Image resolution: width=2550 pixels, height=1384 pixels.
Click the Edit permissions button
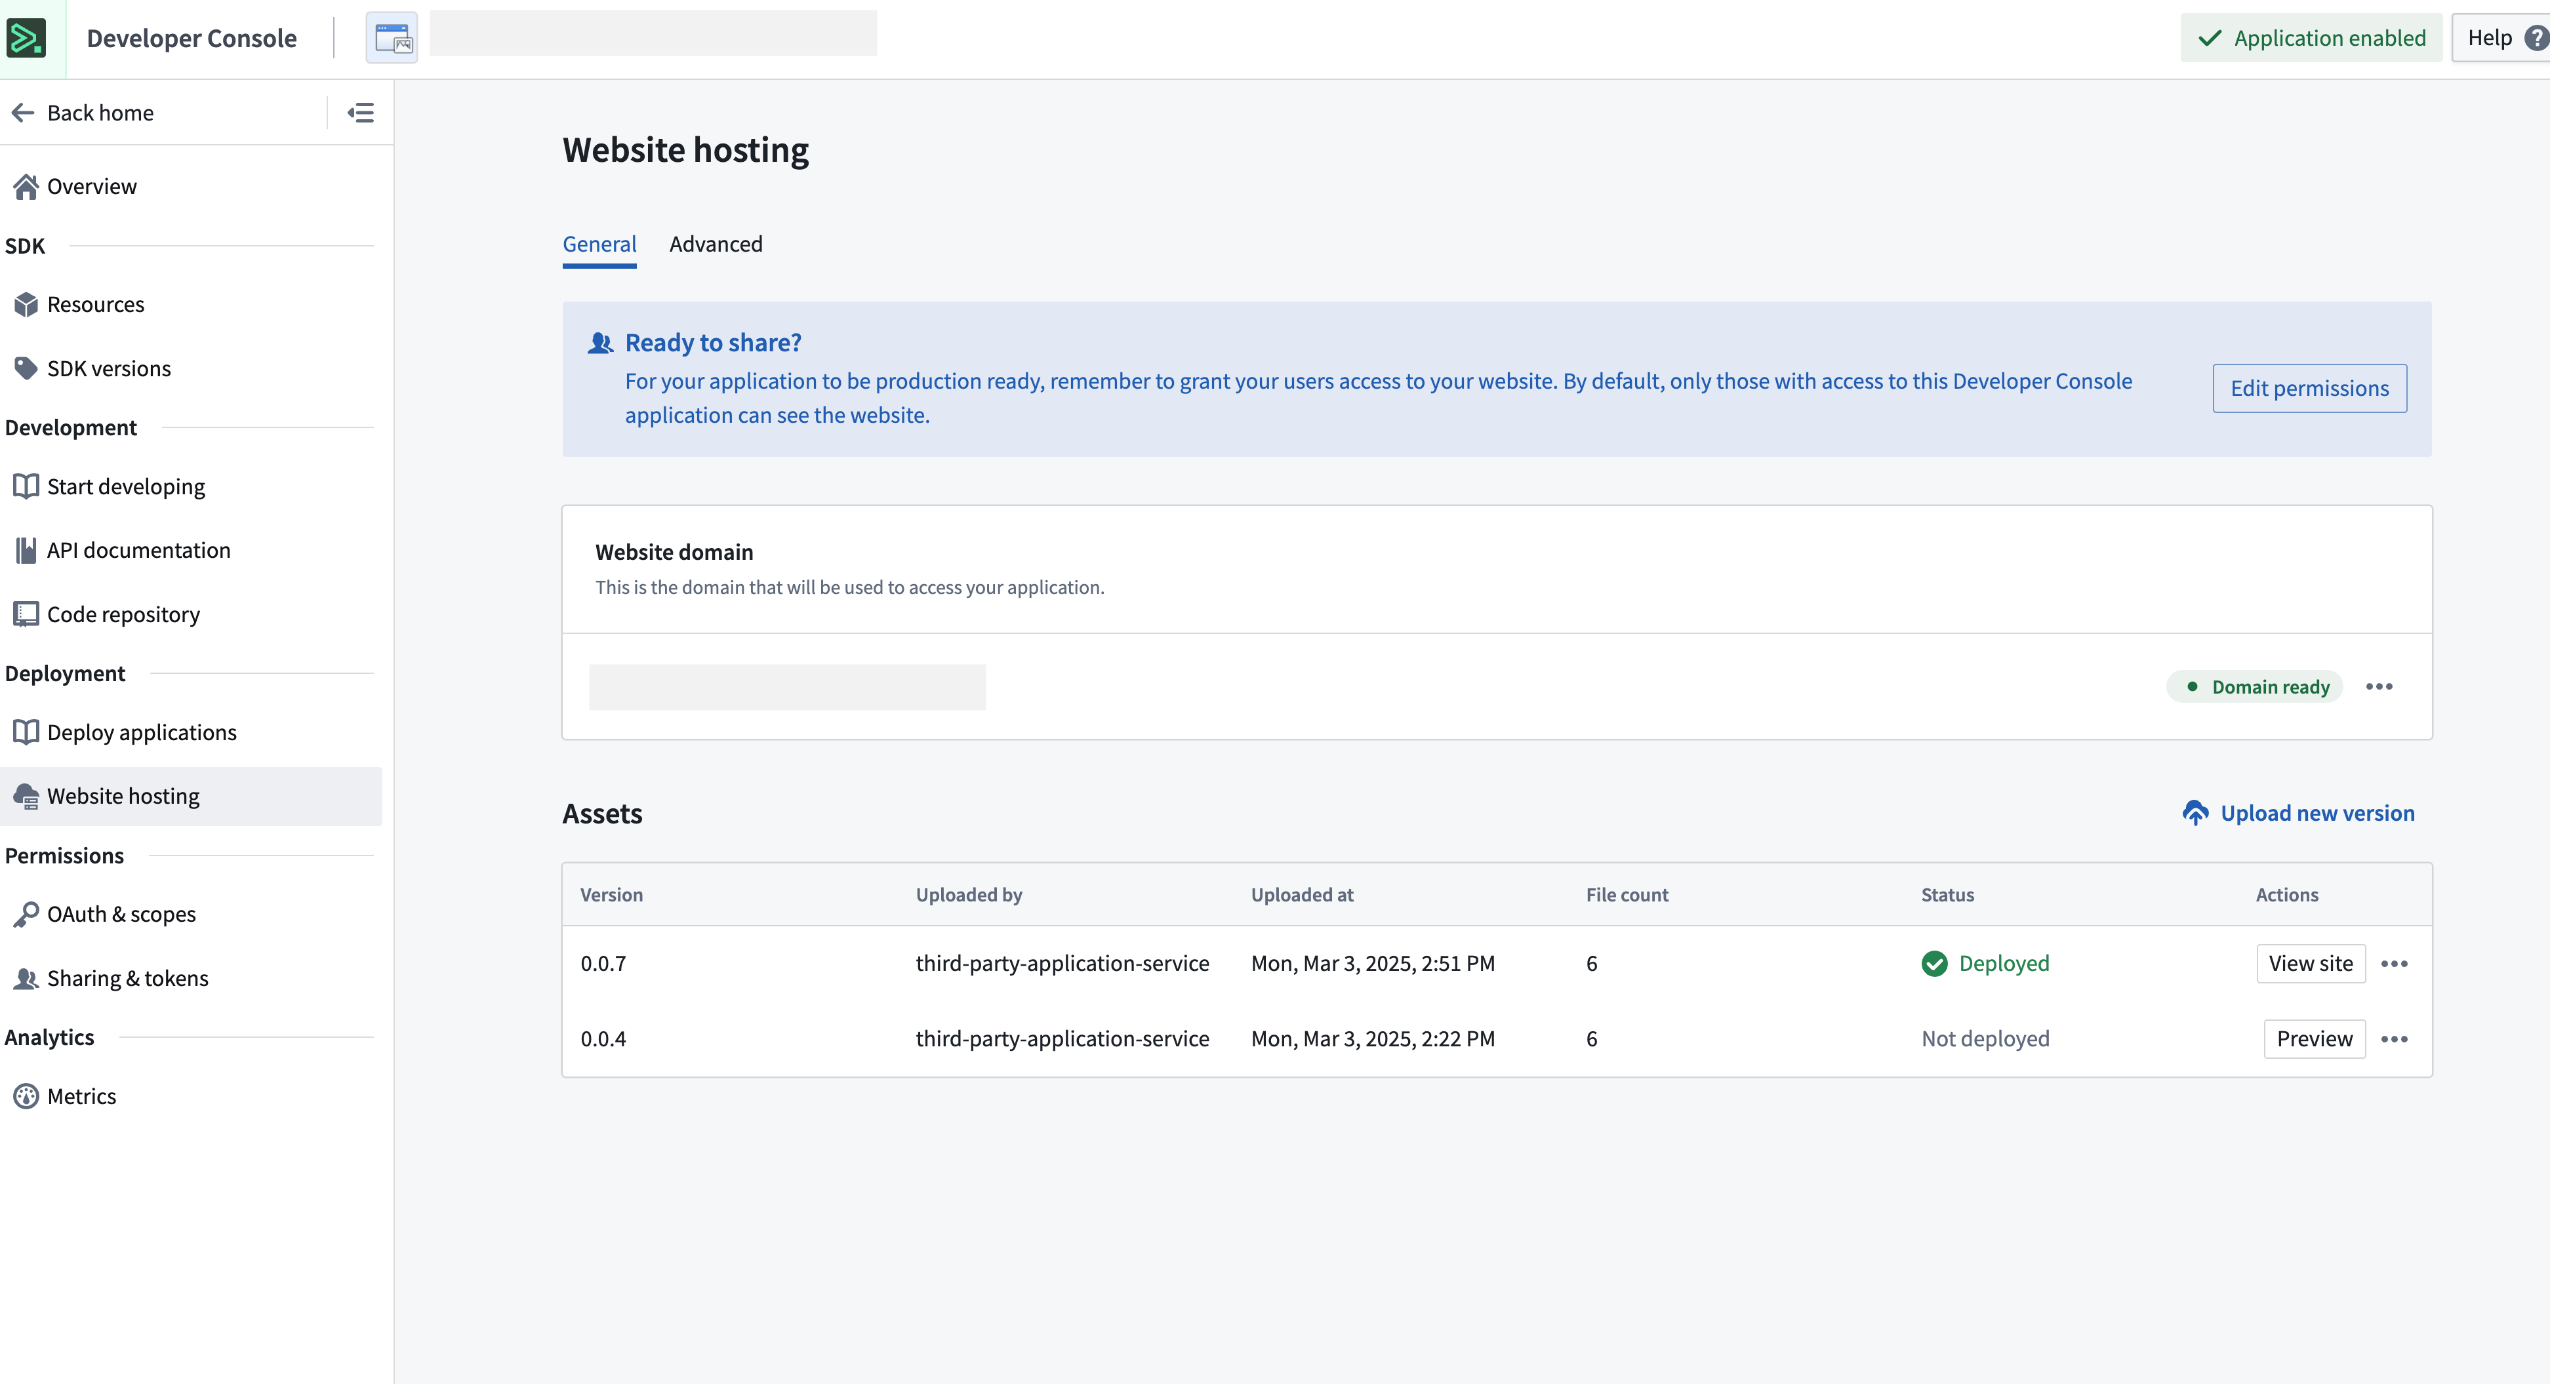2308,388
